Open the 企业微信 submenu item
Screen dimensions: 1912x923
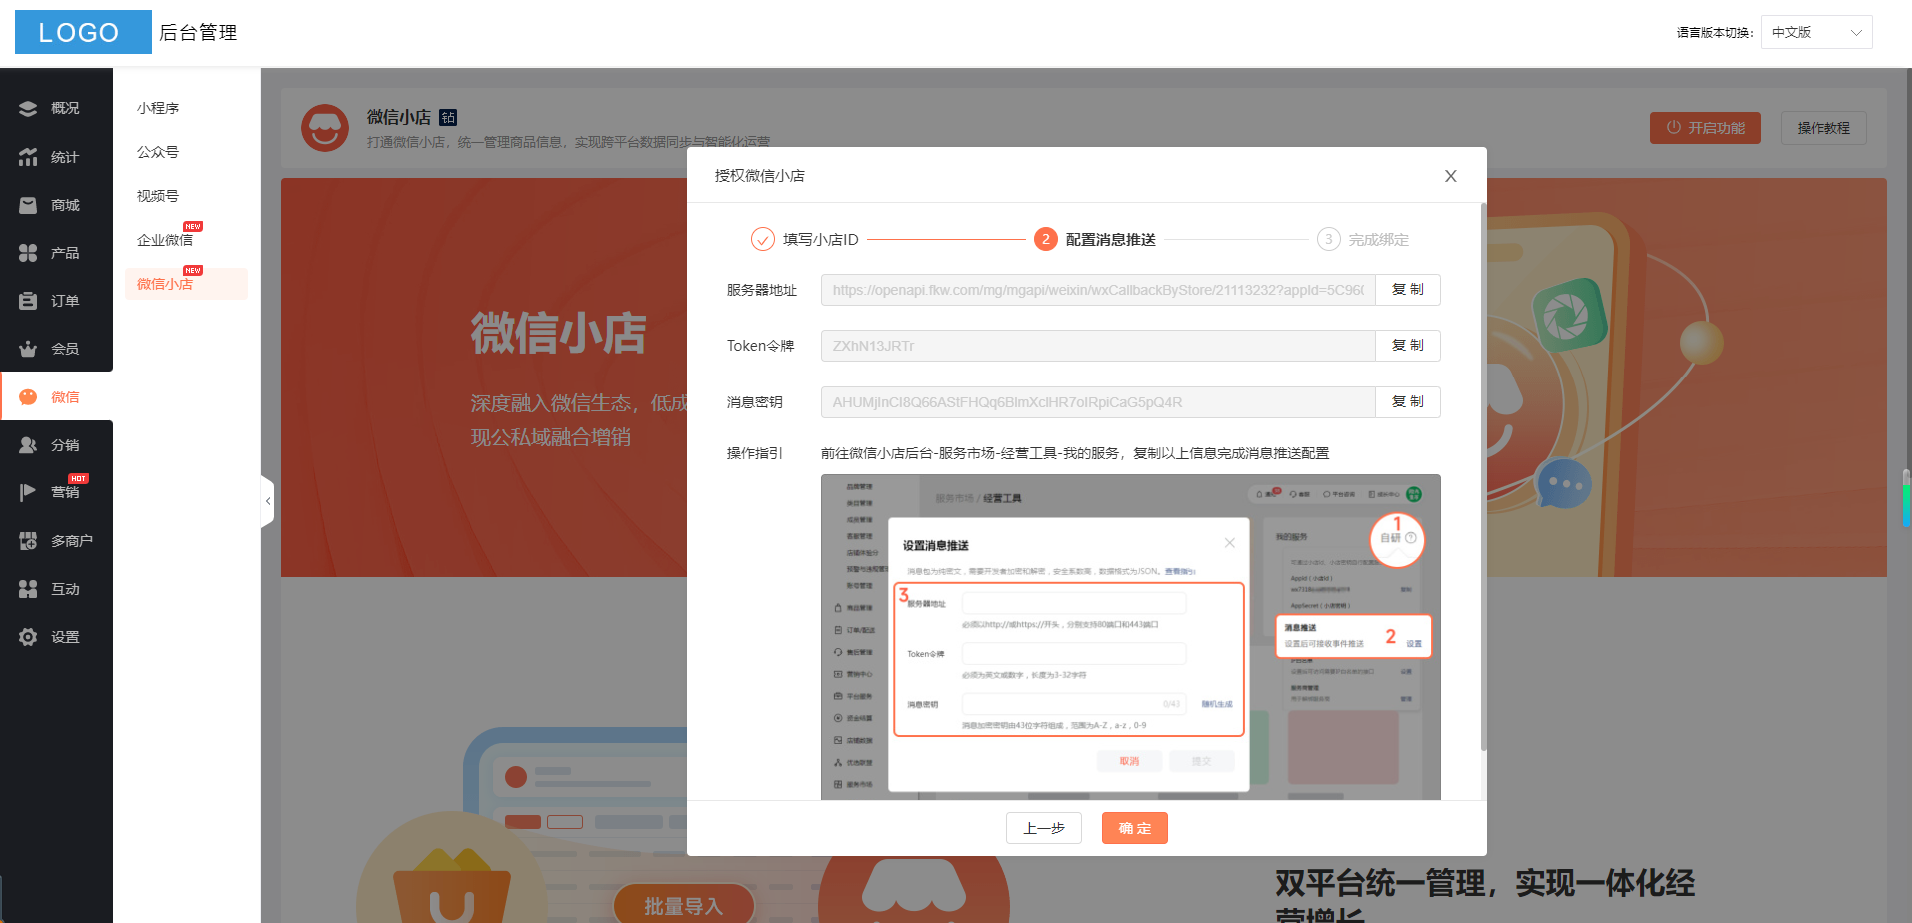(x=165, y=240)
